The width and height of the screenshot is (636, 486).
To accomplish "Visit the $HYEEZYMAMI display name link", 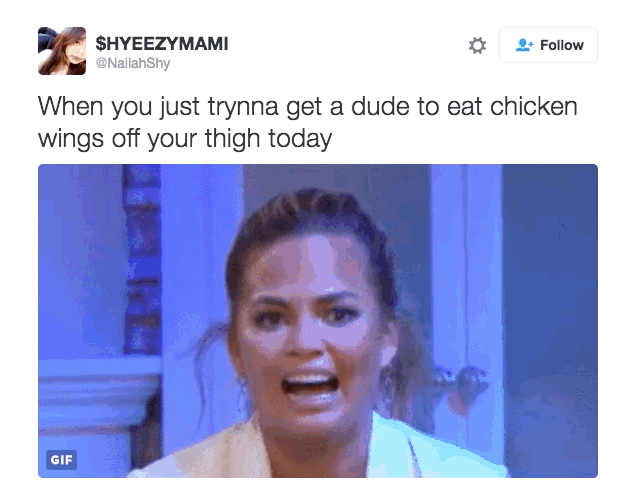I will (x=162, y=43).
